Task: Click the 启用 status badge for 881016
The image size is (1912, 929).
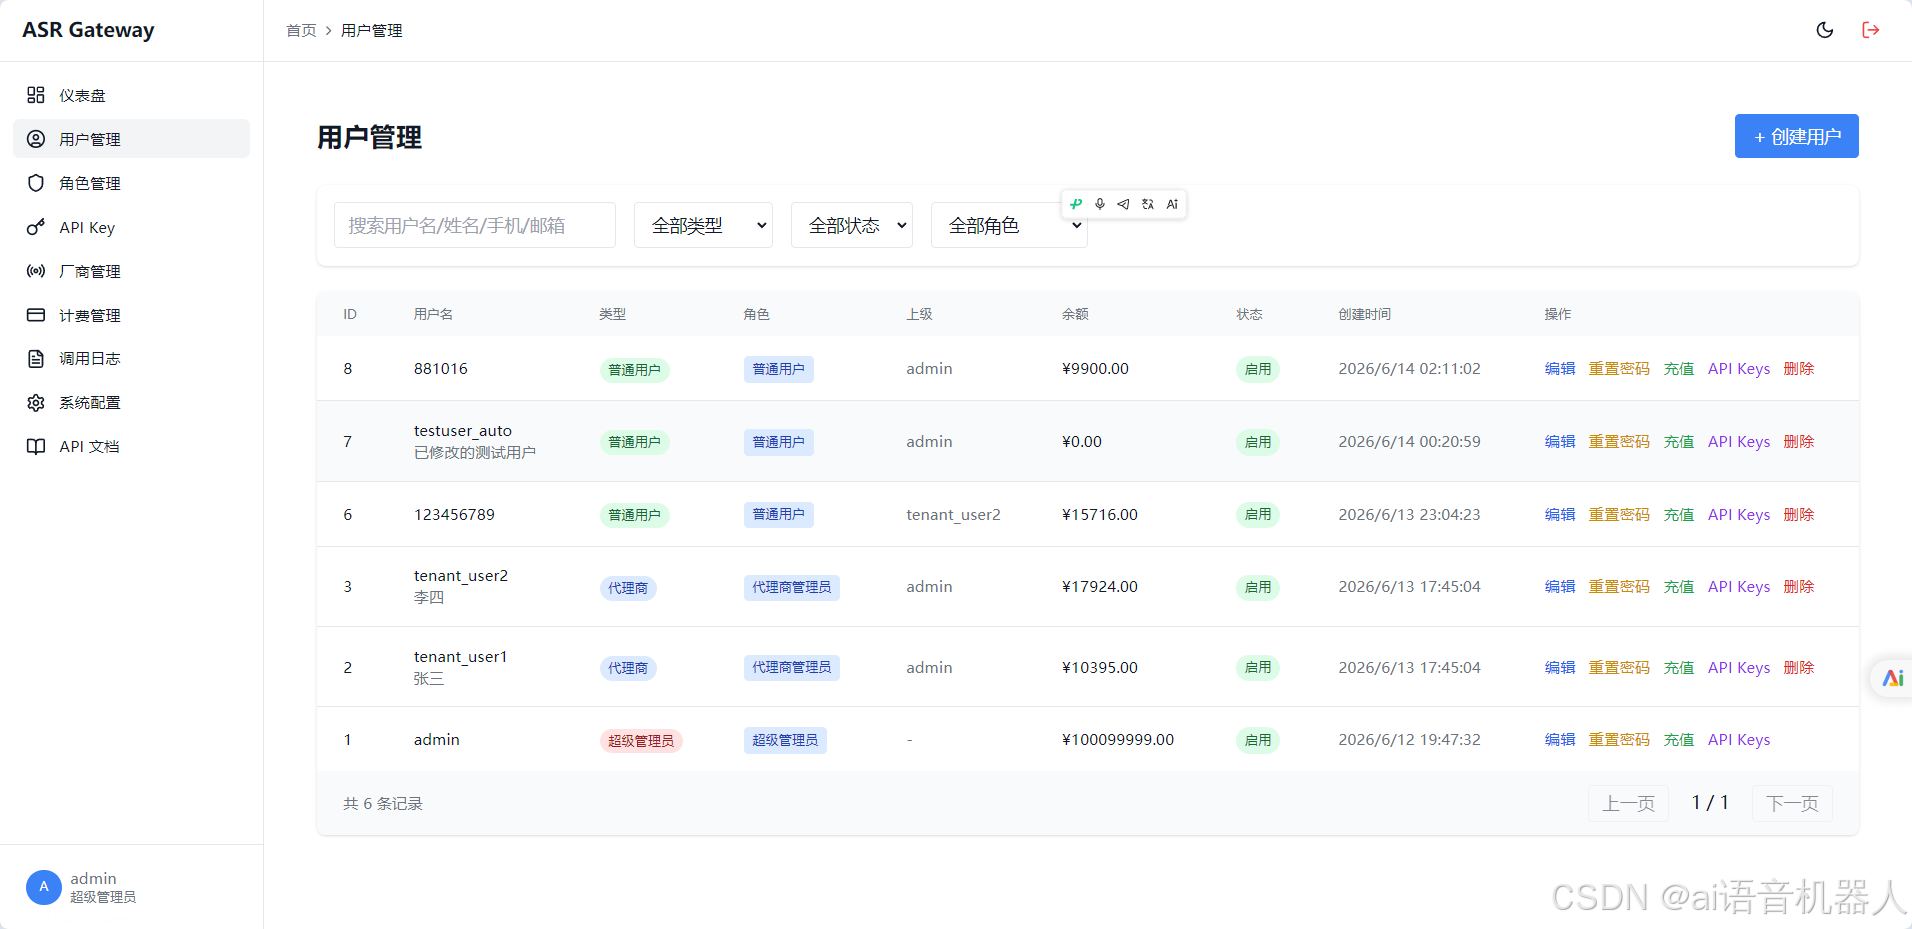Action: pyautogui.click(x=1258, y=369)
